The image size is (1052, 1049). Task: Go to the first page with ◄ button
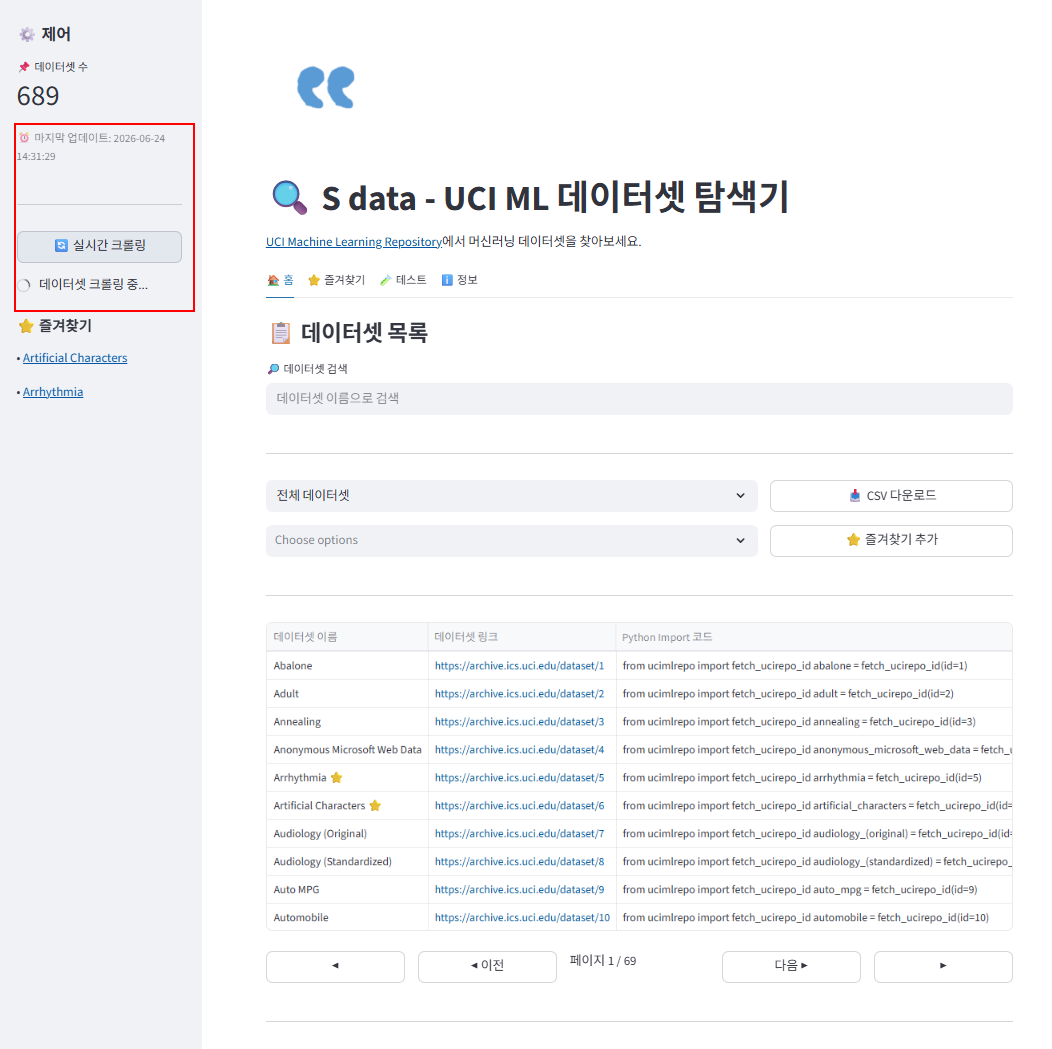click(x=335, y=967)
